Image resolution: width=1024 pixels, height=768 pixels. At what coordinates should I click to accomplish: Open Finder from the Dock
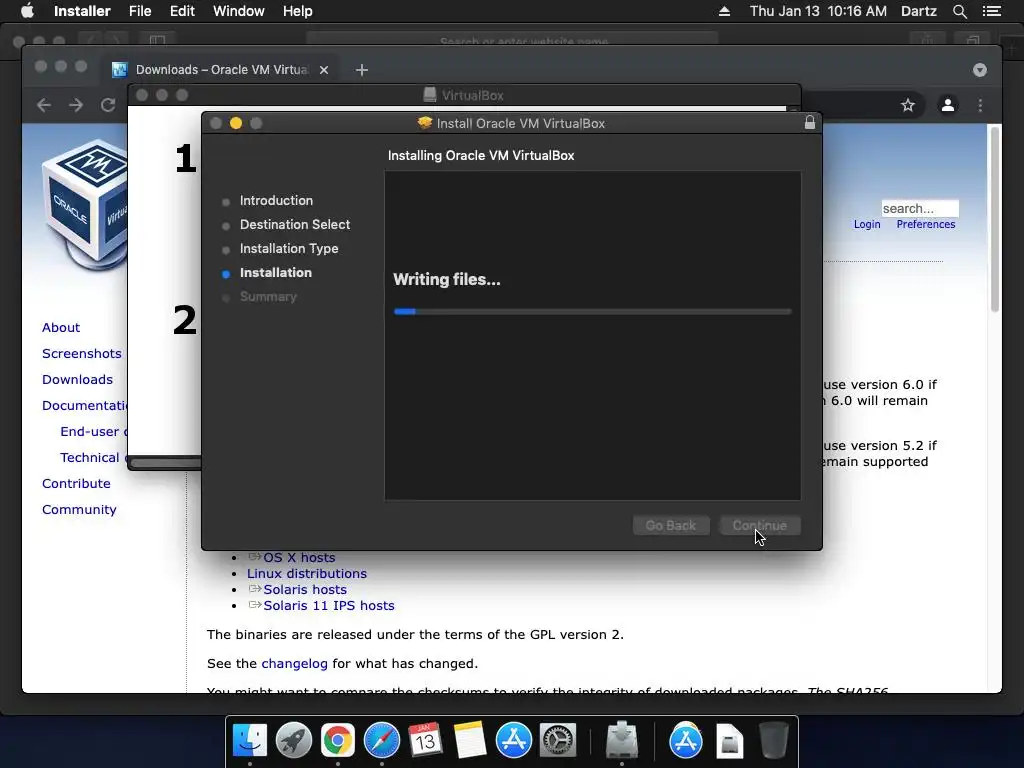[249, 741]
